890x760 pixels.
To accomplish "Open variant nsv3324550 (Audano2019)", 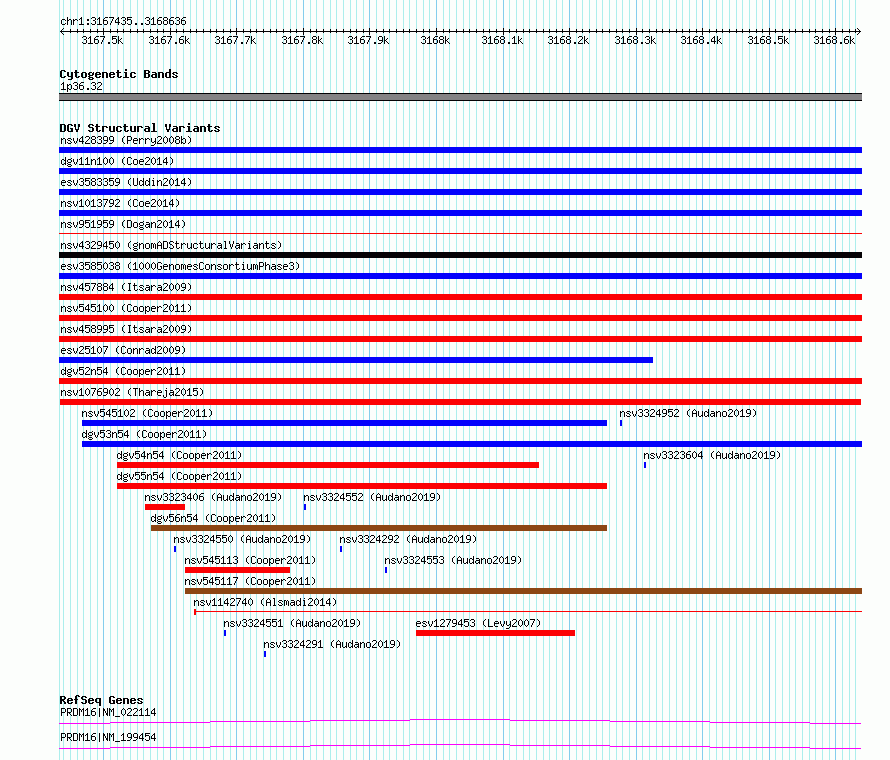I will [x=242, y=539].
